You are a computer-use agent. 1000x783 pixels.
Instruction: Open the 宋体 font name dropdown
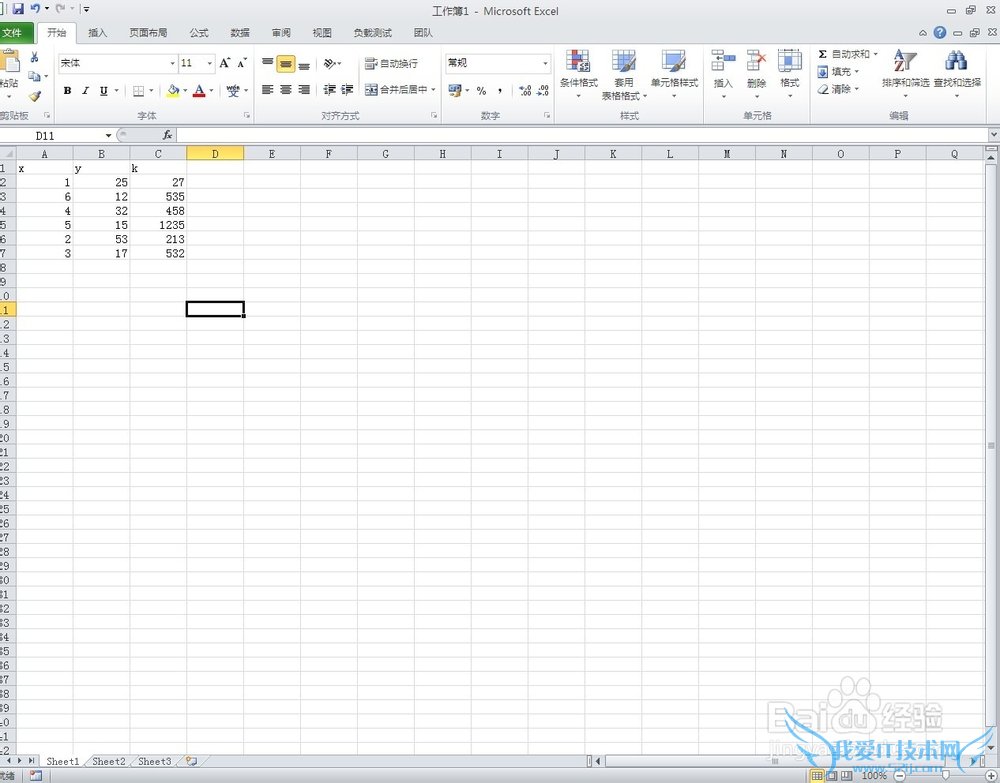coord(172,63)
